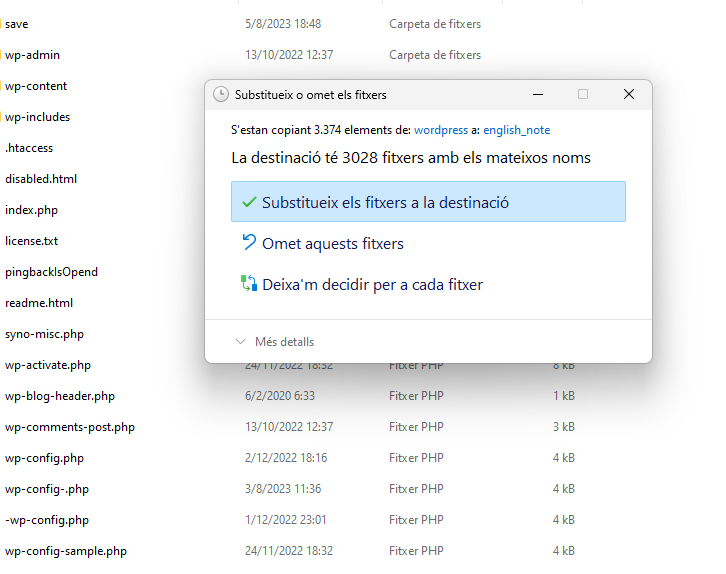The height and width of the screenshot is (574, 726).
Task: Minimize the Substitueix o omet dialog
Action: [538, 94]
